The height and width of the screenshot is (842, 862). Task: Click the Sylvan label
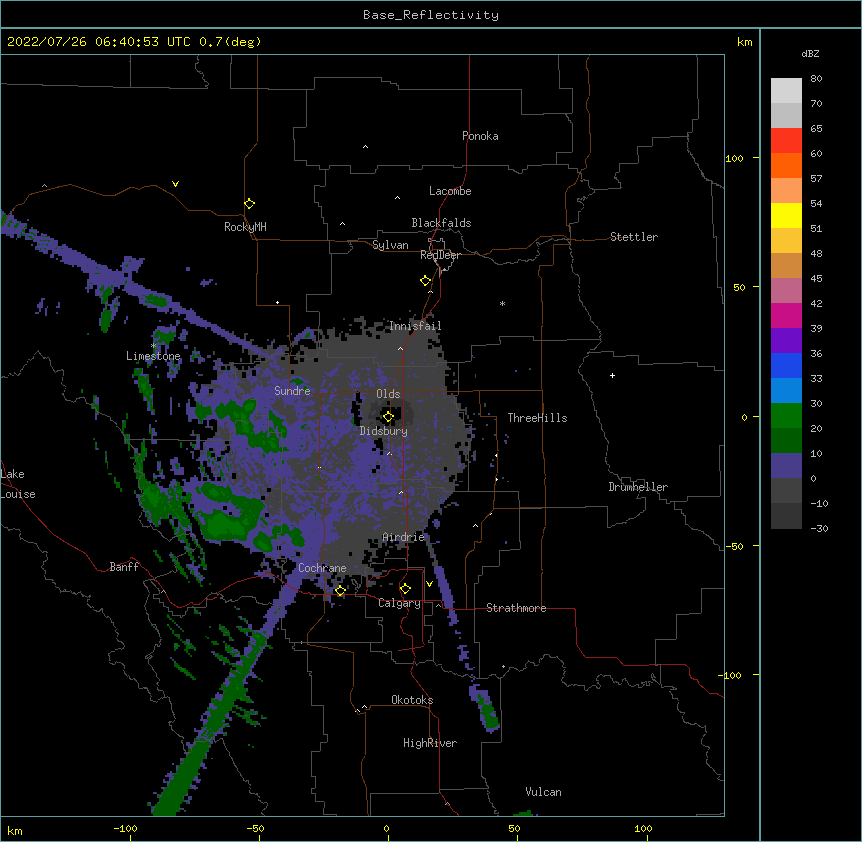click(390, 245)
